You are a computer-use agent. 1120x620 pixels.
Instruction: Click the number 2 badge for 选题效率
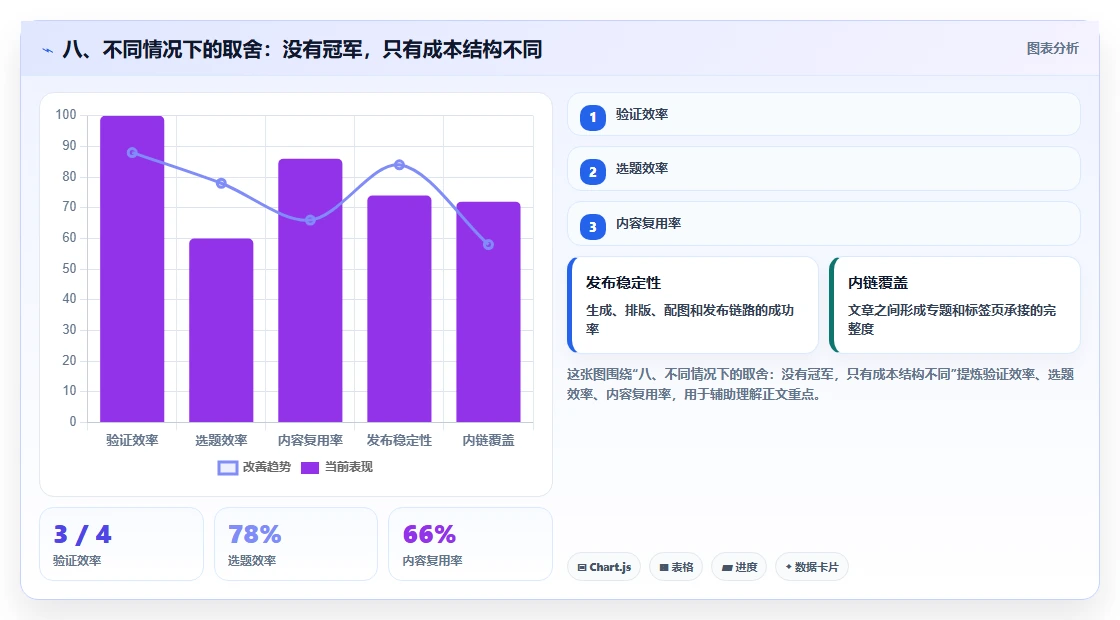coord(592,172)
